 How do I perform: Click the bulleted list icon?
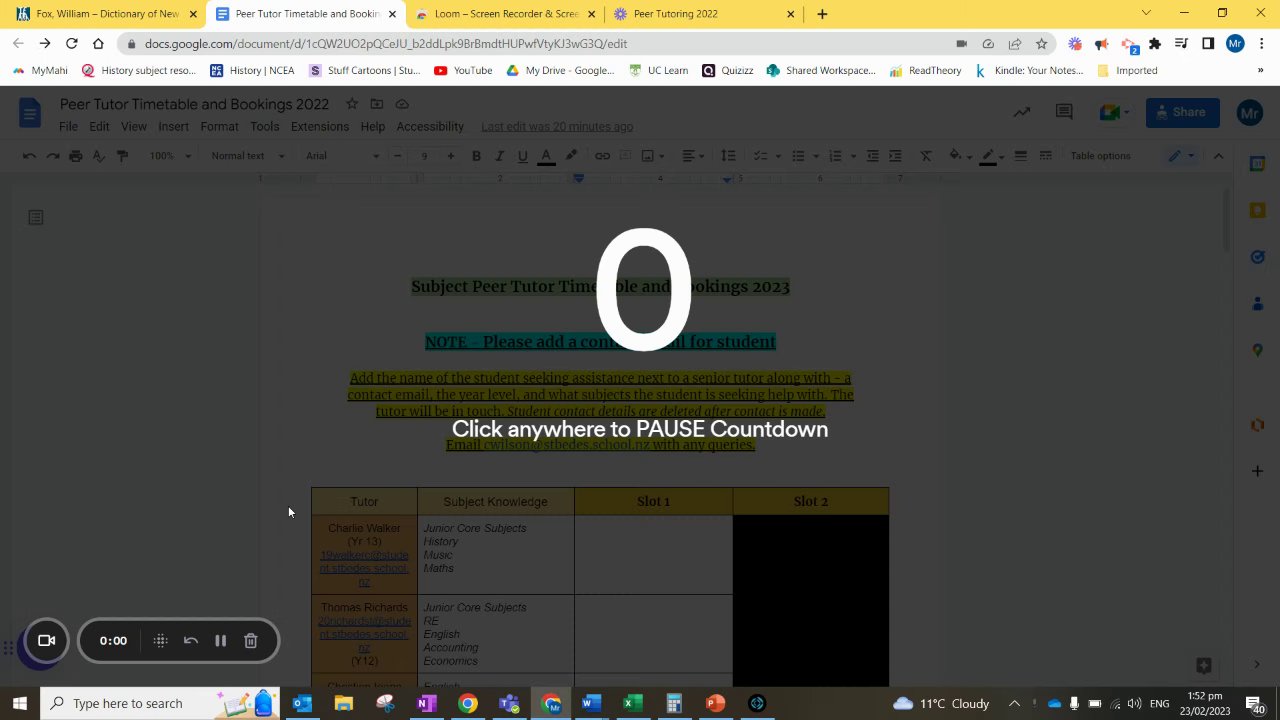coord(798,156)
